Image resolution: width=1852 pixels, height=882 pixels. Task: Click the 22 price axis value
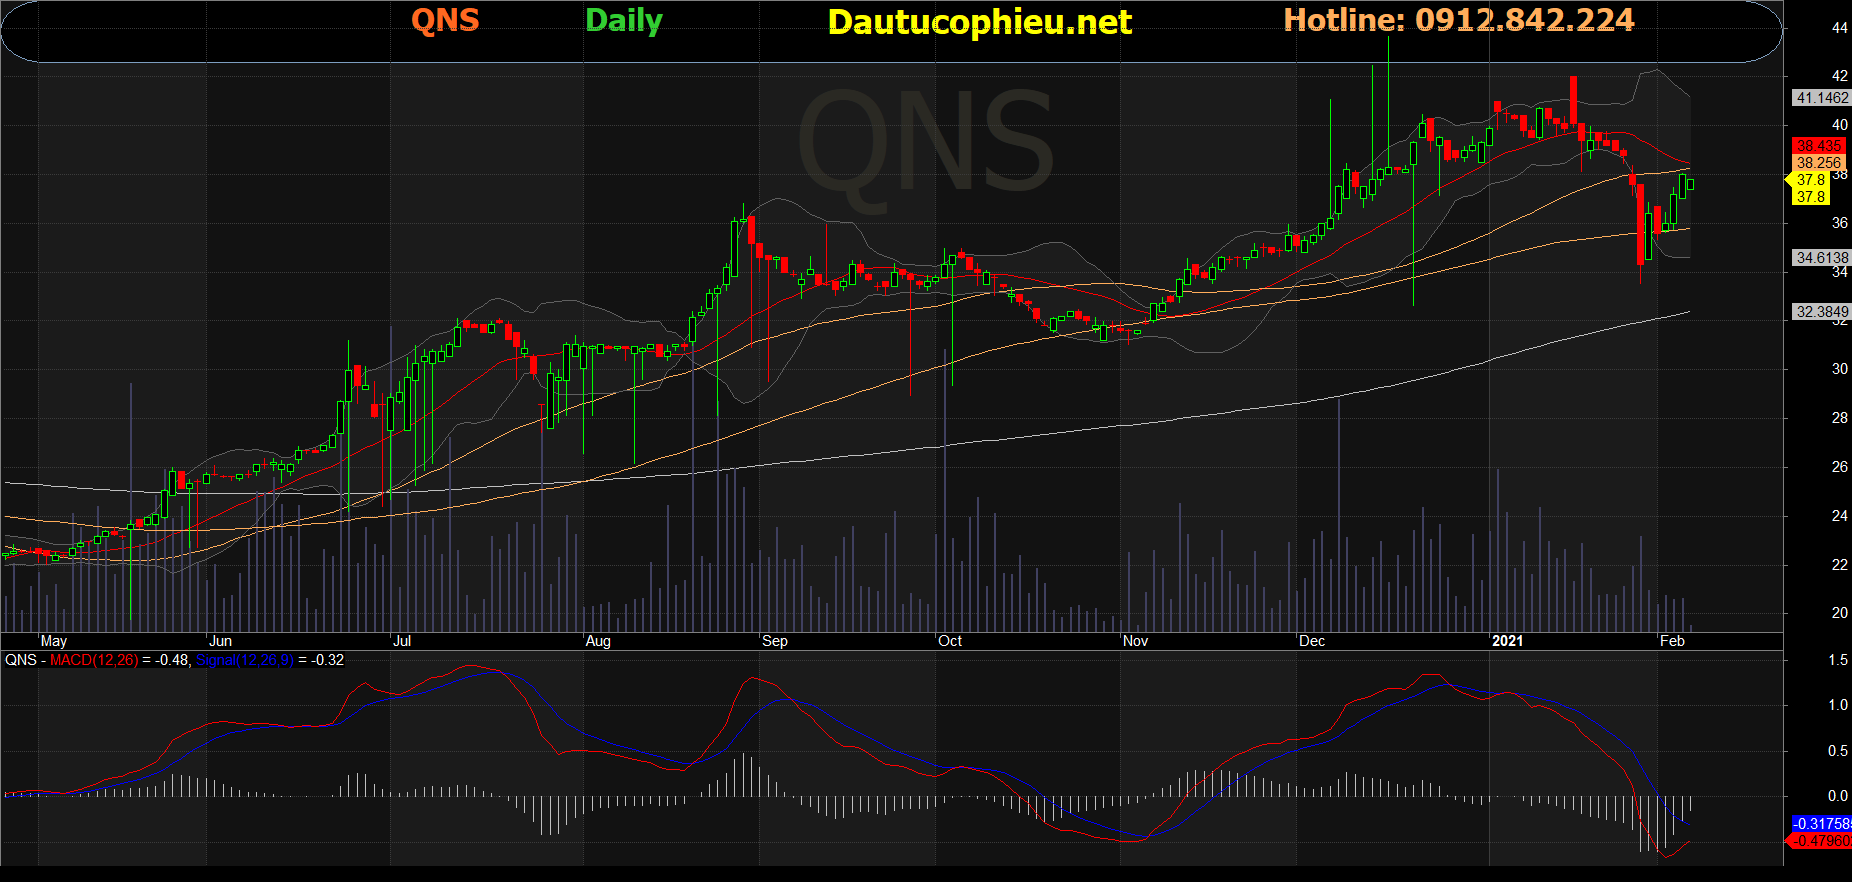pos(1839,565)
